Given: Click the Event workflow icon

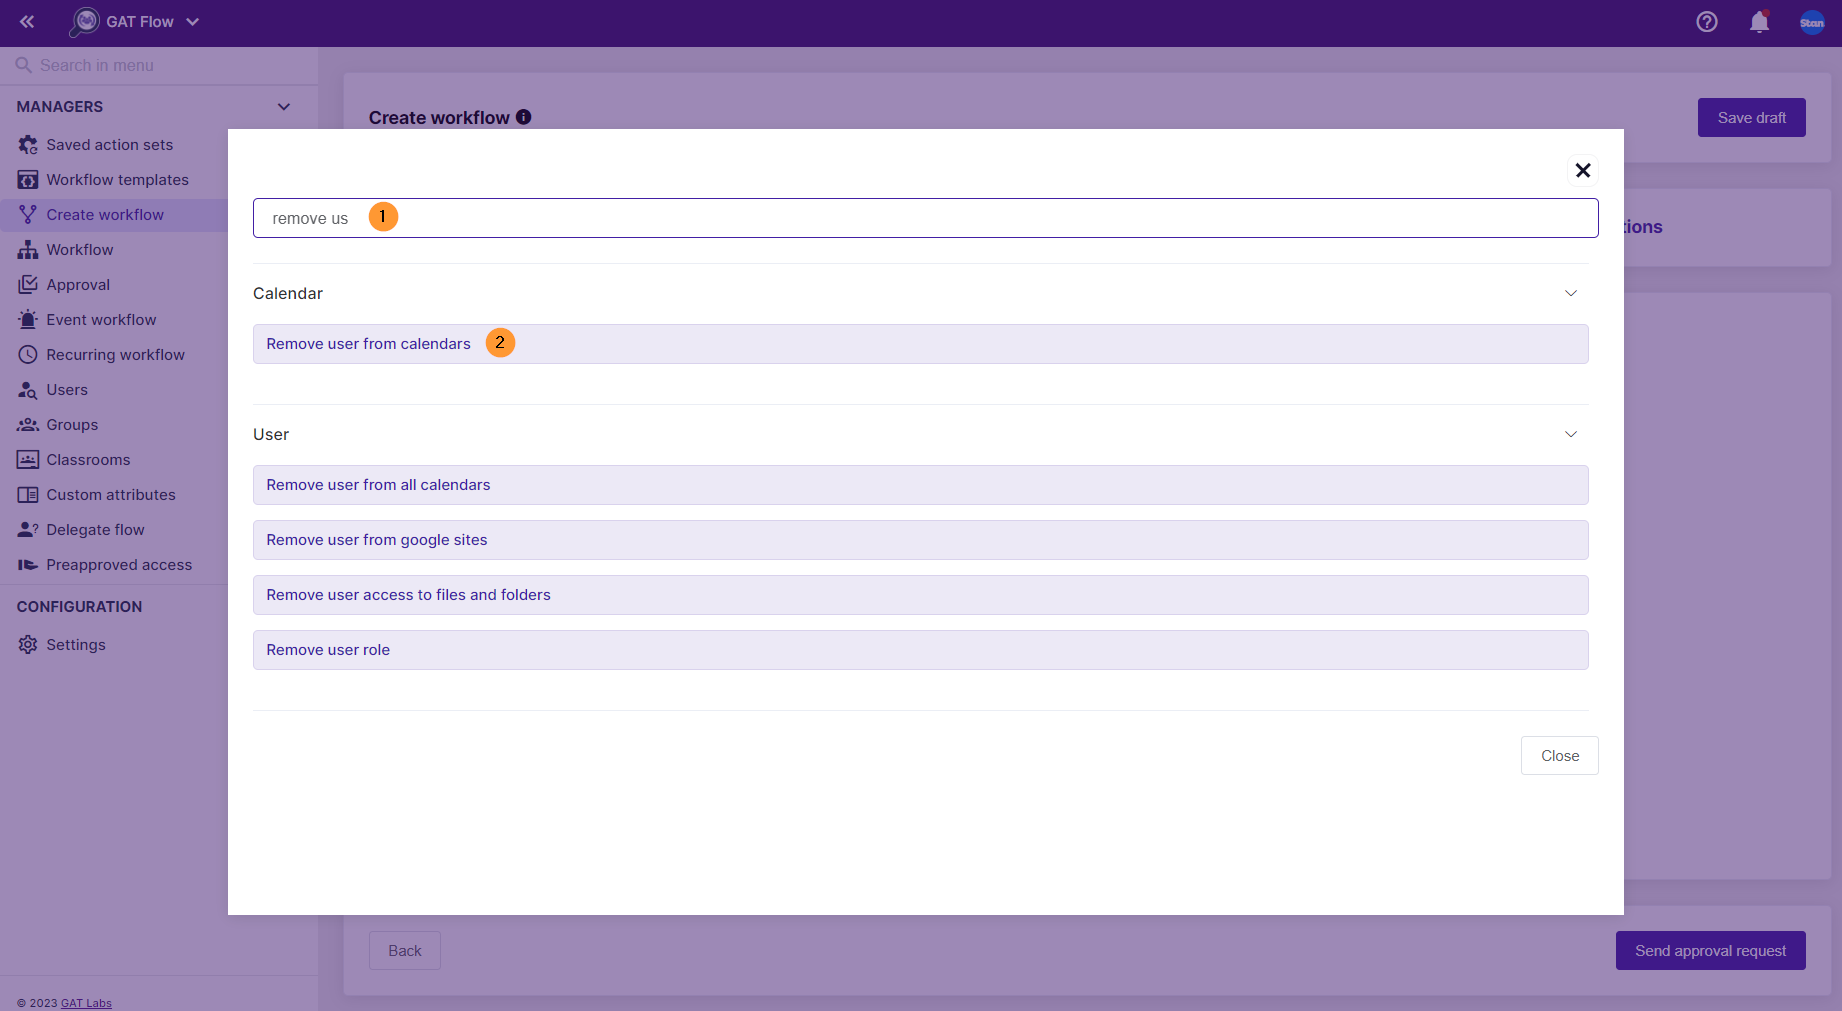Looking at the screenshot, I should 28,320.
